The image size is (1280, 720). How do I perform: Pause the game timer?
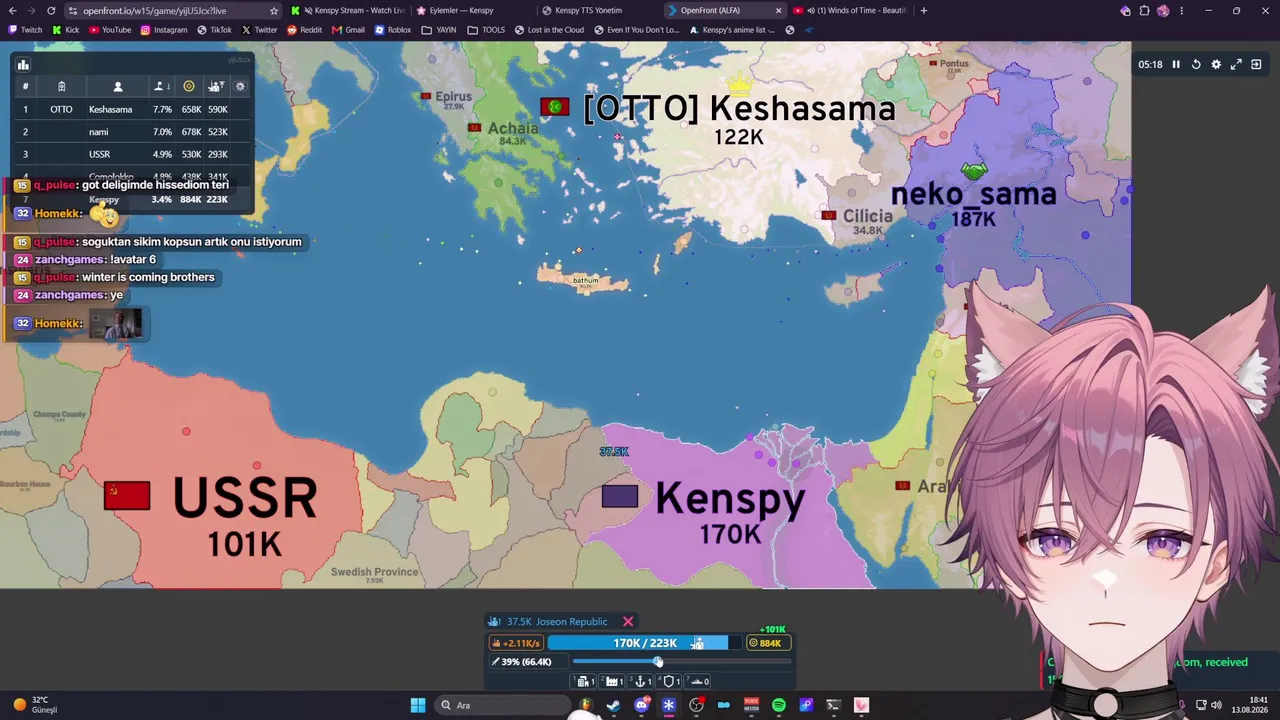[1176, 65]
